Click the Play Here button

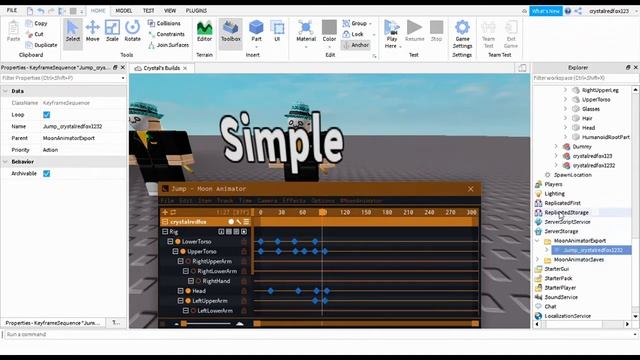click(x=392, y=33)
